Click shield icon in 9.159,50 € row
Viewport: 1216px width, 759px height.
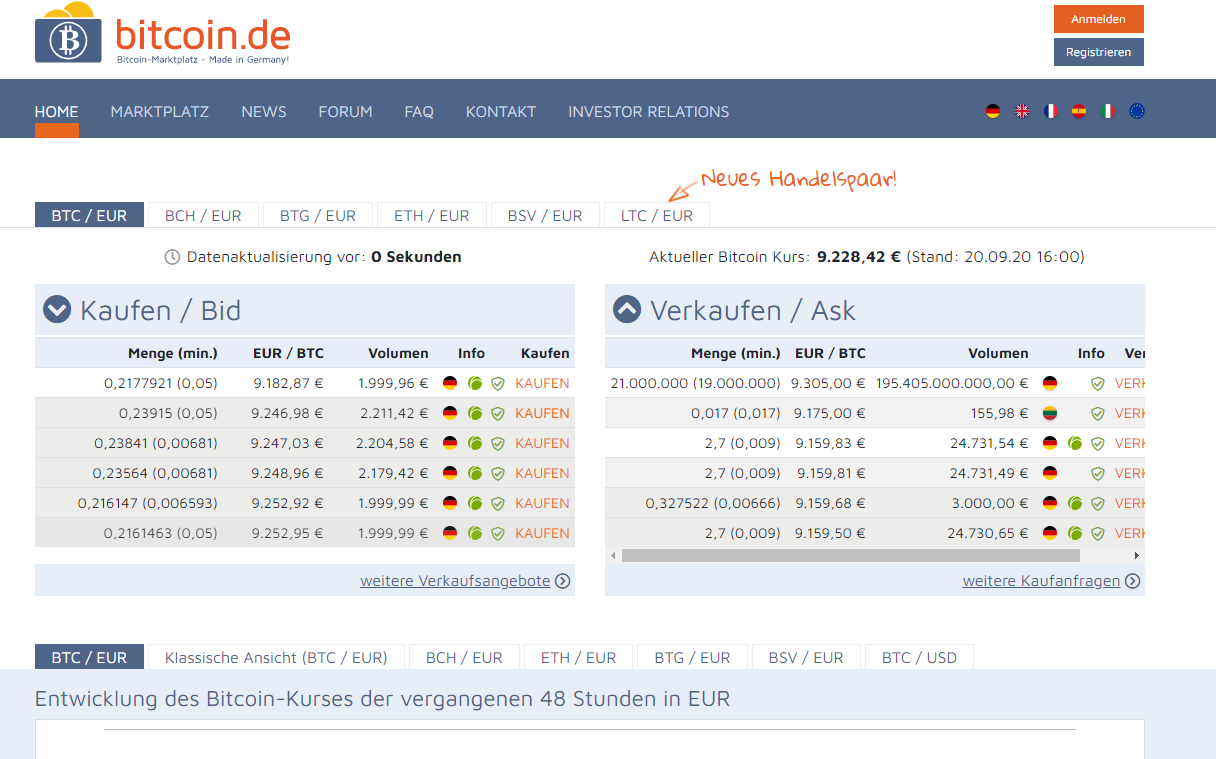coord(1098,533)
